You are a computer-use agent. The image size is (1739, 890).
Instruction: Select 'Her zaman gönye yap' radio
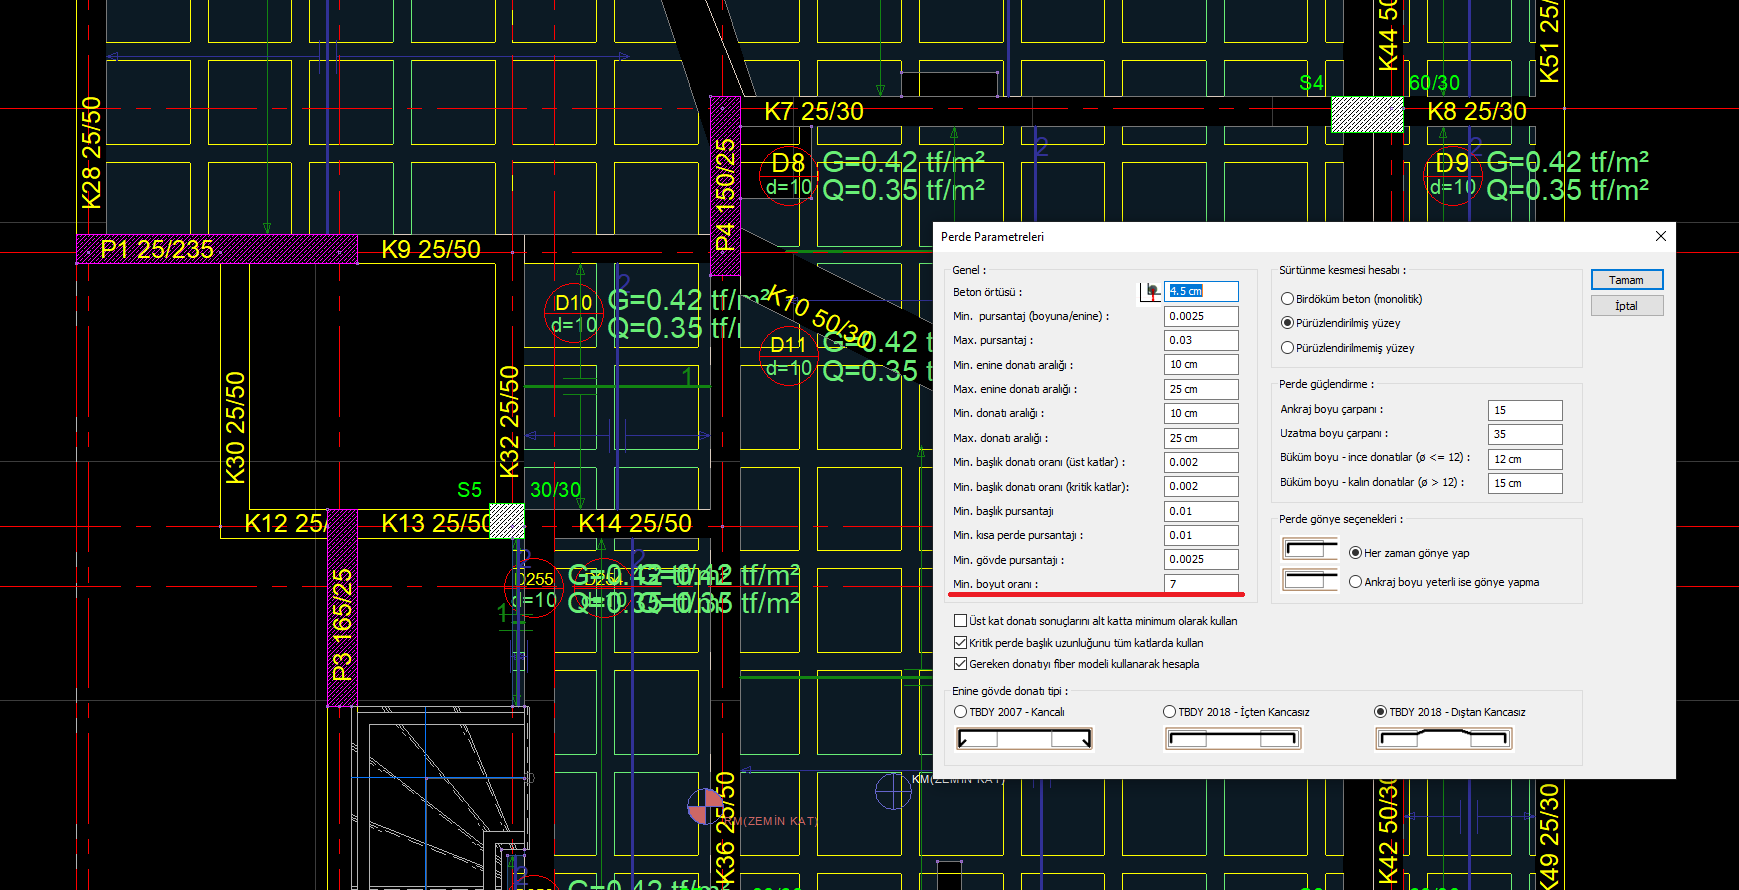(x=1355, y=553)
